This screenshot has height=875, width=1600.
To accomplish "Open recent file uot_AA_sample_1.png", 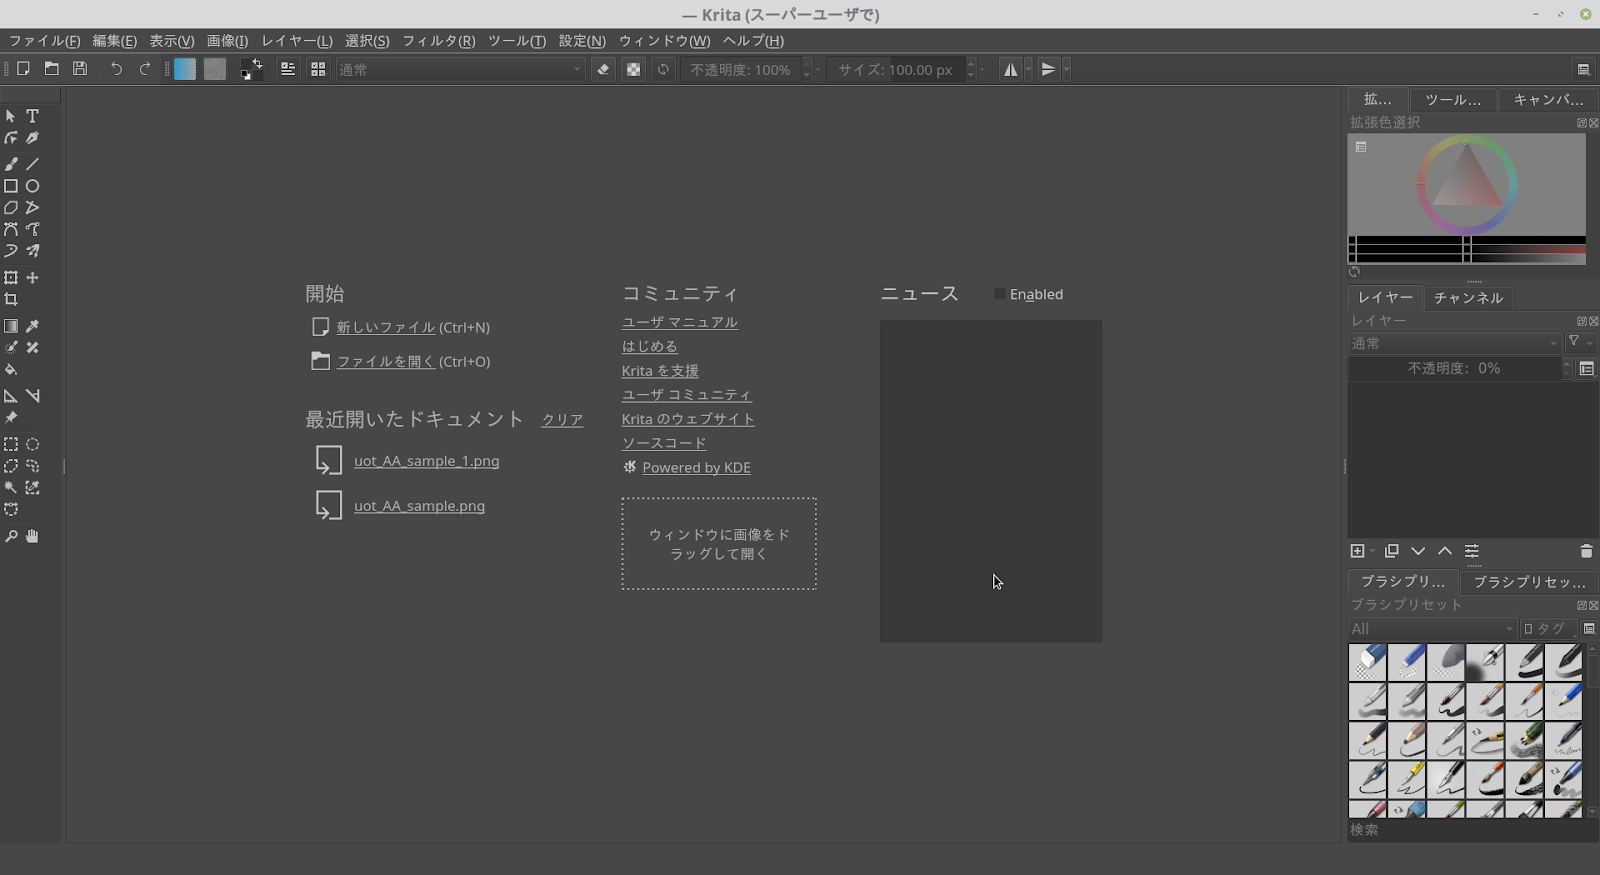I will pyautogui.click(x=427, y=461).
